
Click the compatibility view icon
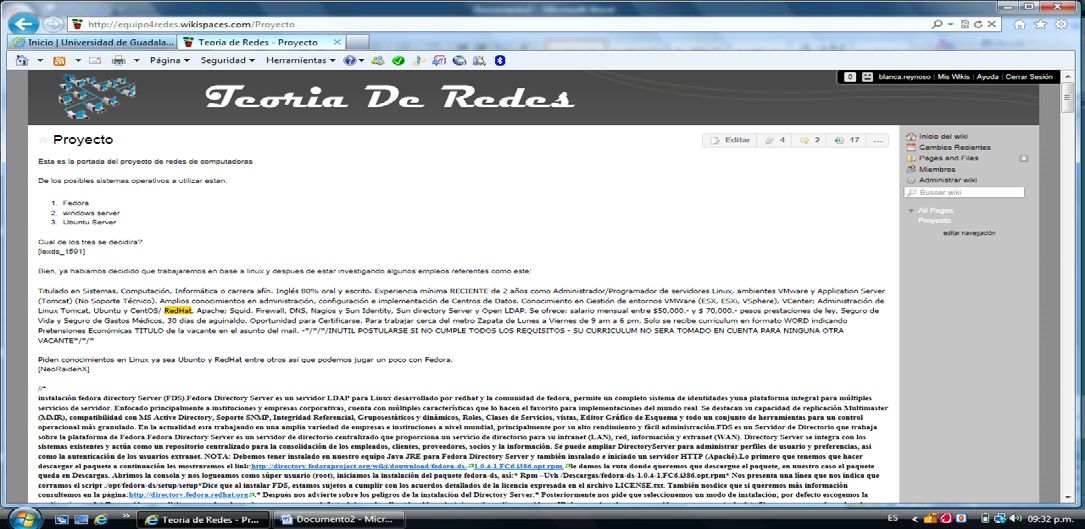(x=963, y=24)
